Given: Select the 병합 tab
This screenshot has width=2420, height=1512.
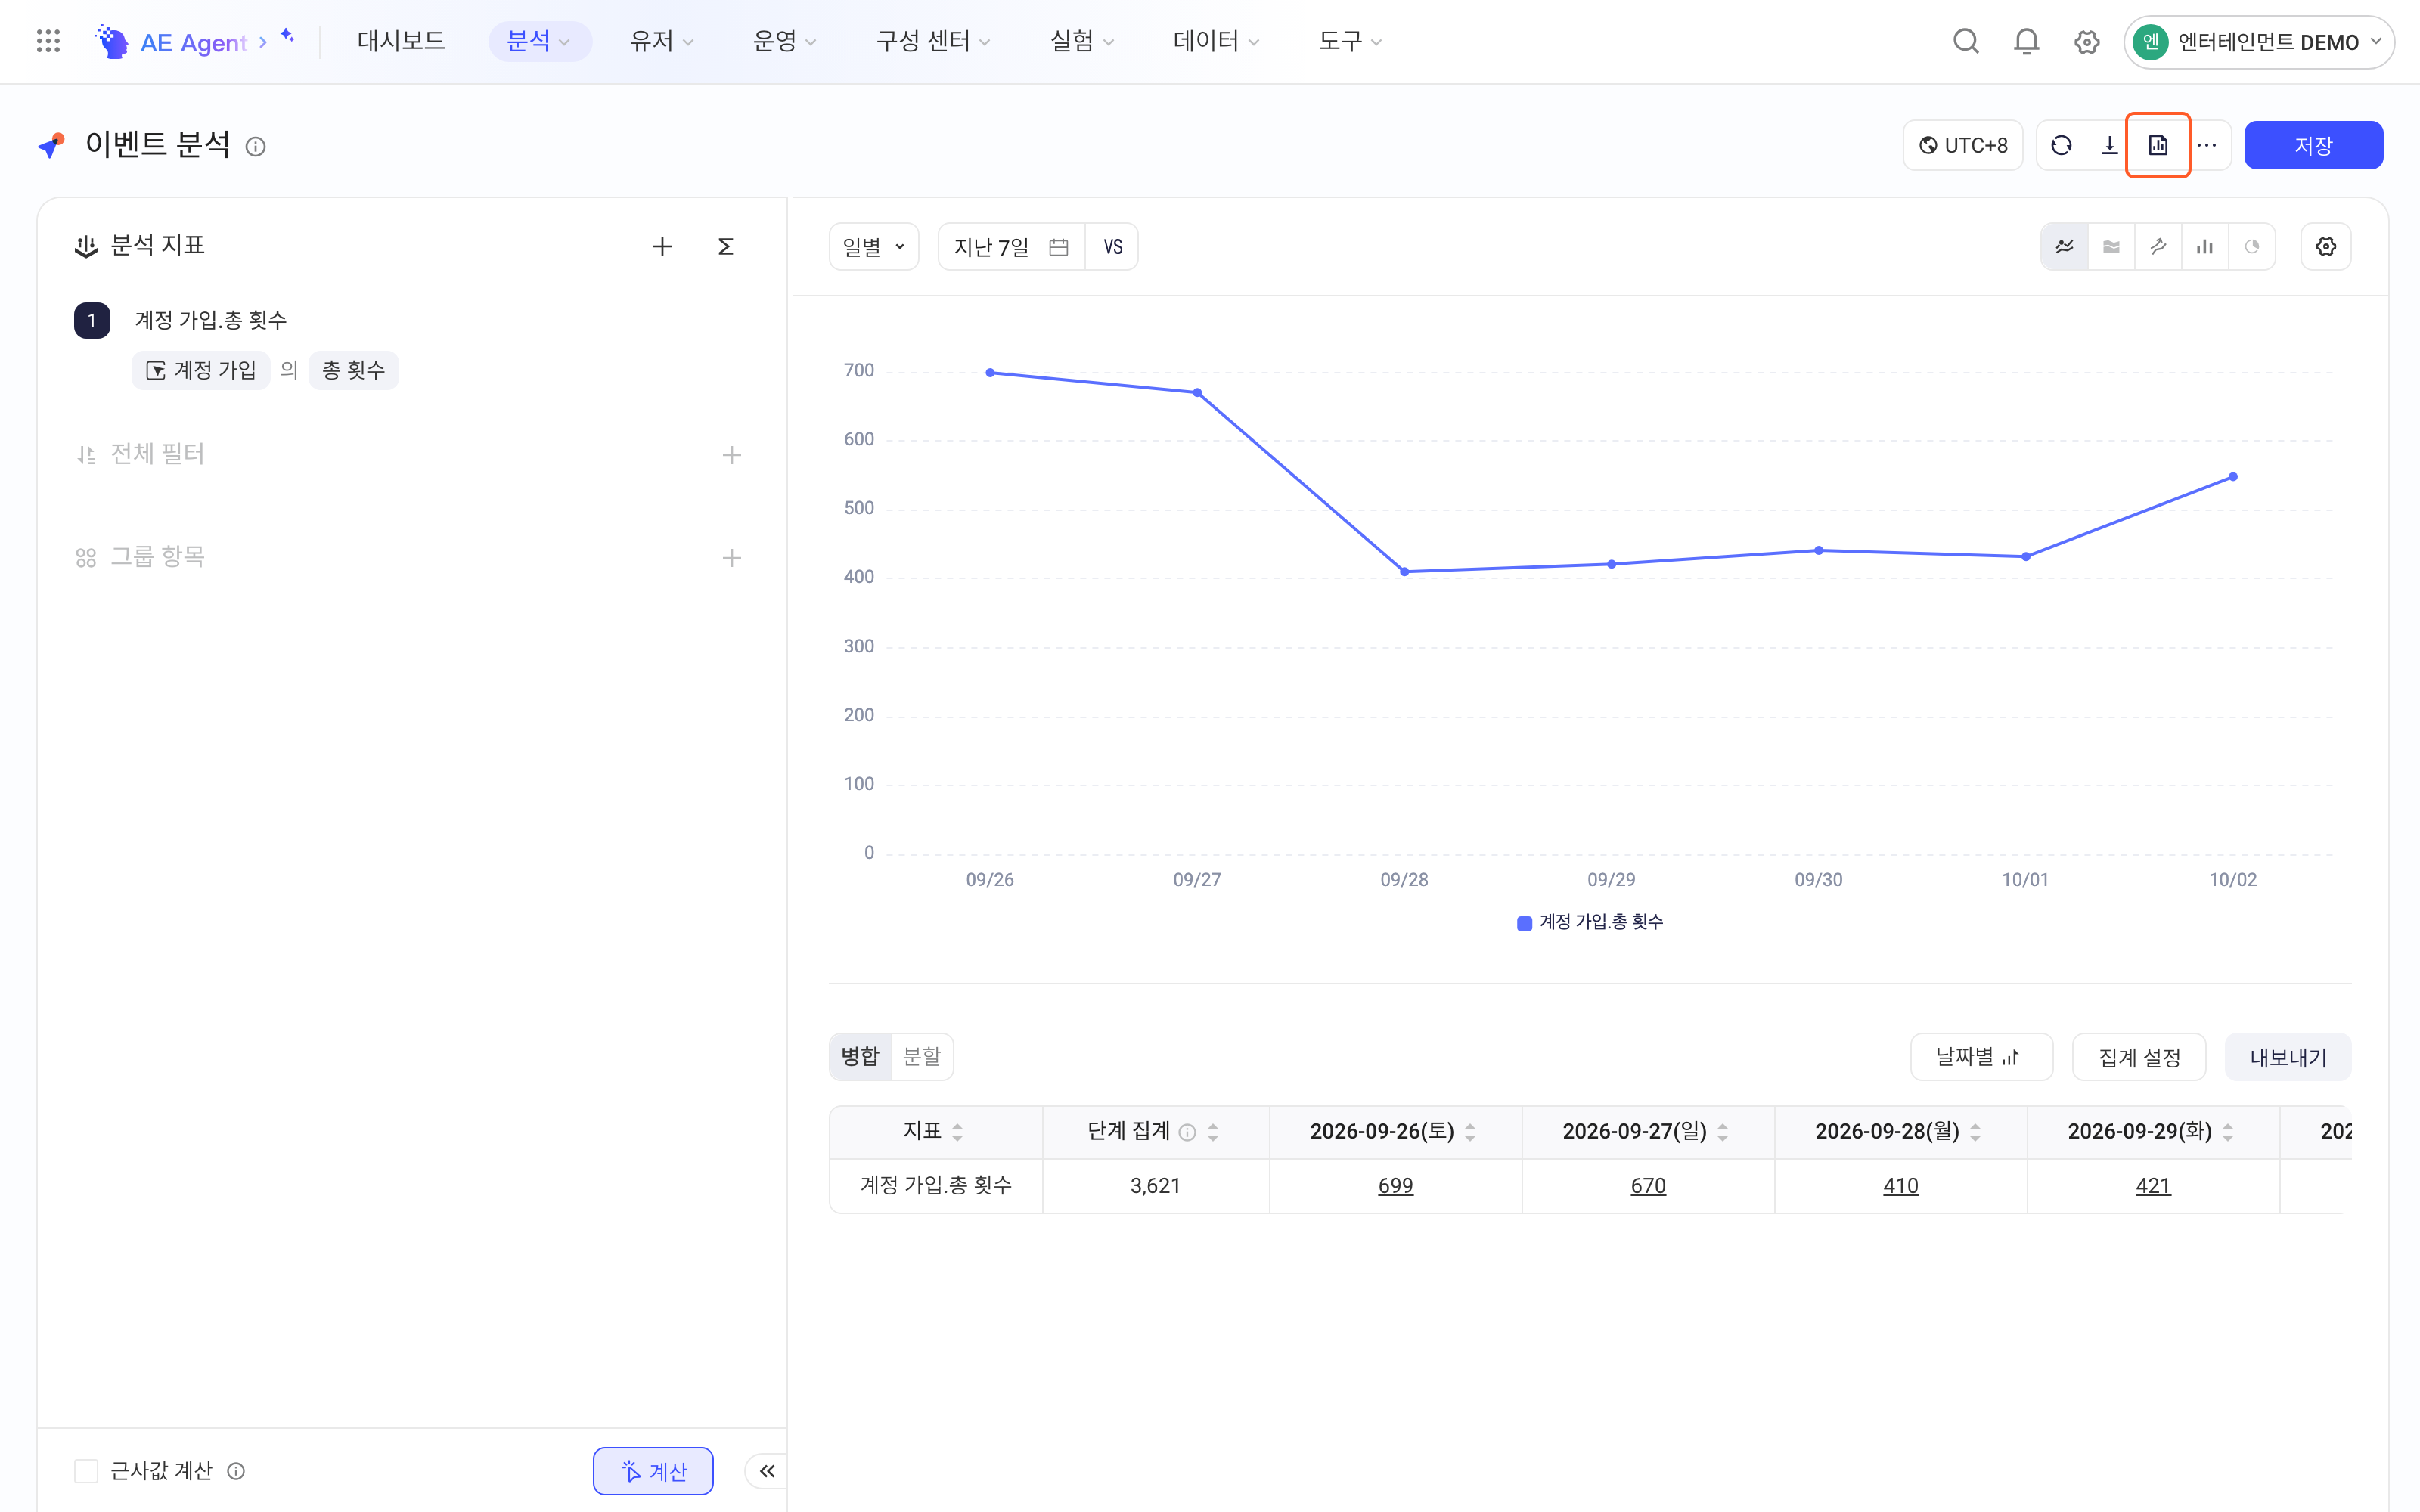Looking at the screenshot, I should pos(860,1056).
